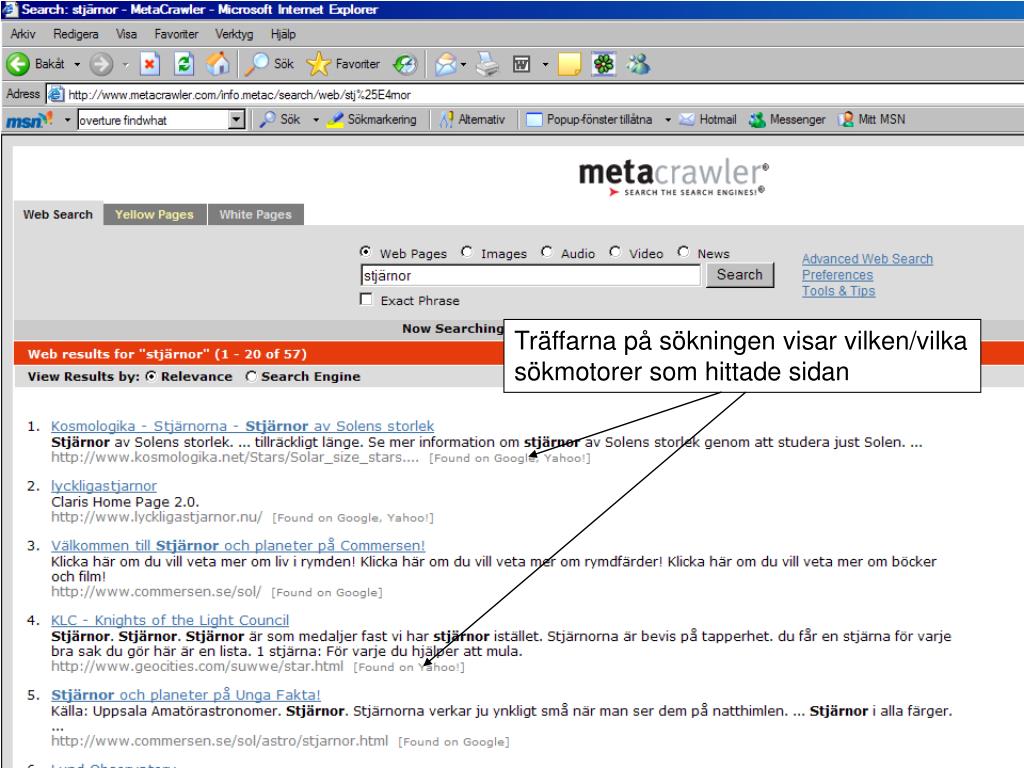Open the Advanced Web Search link

coord(867,259)
